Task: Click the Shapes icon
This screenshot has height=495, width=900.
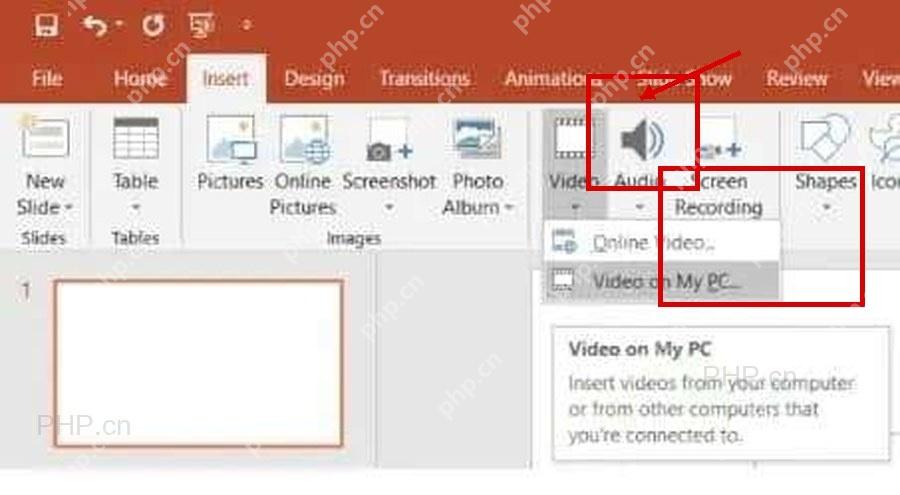Action: click(x=825, y=138)
